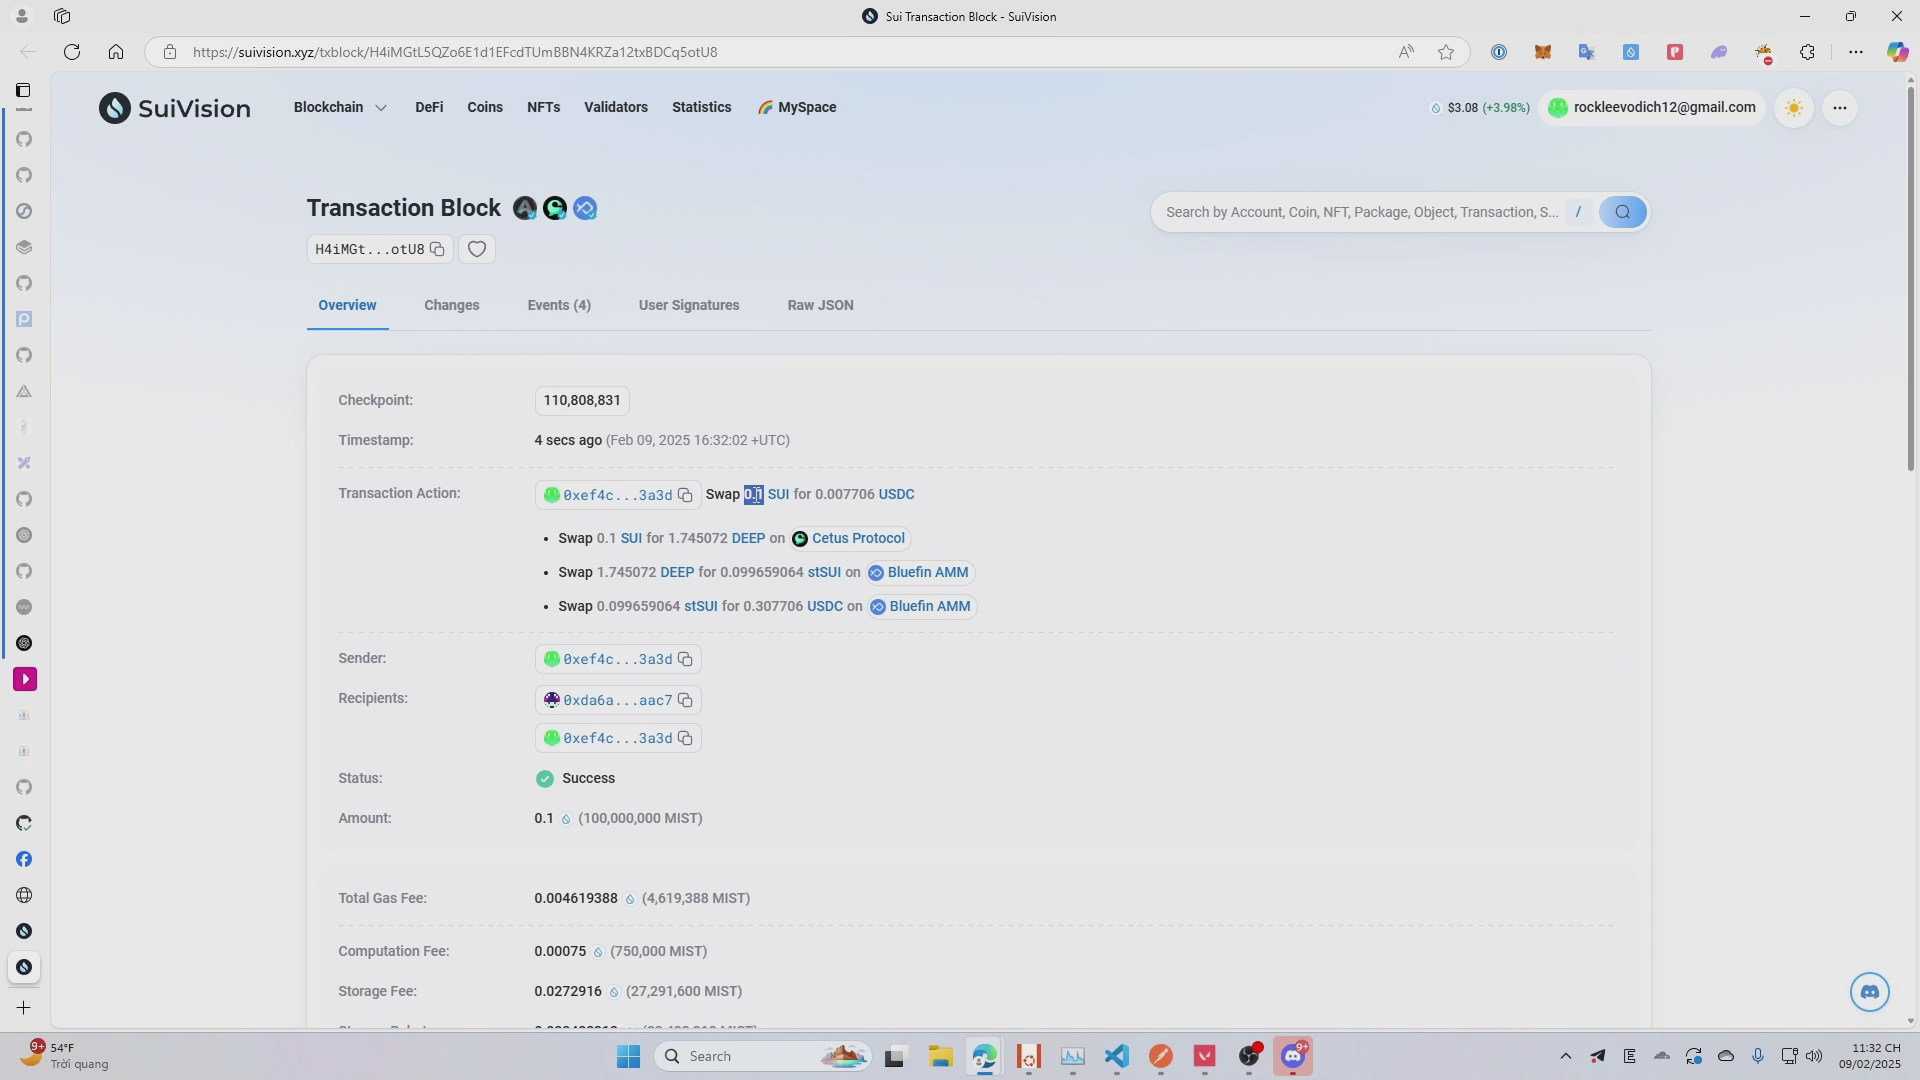Open the Copilot sidebar icon
Screen dimensions: 1920x1080
coord(1897,52)
